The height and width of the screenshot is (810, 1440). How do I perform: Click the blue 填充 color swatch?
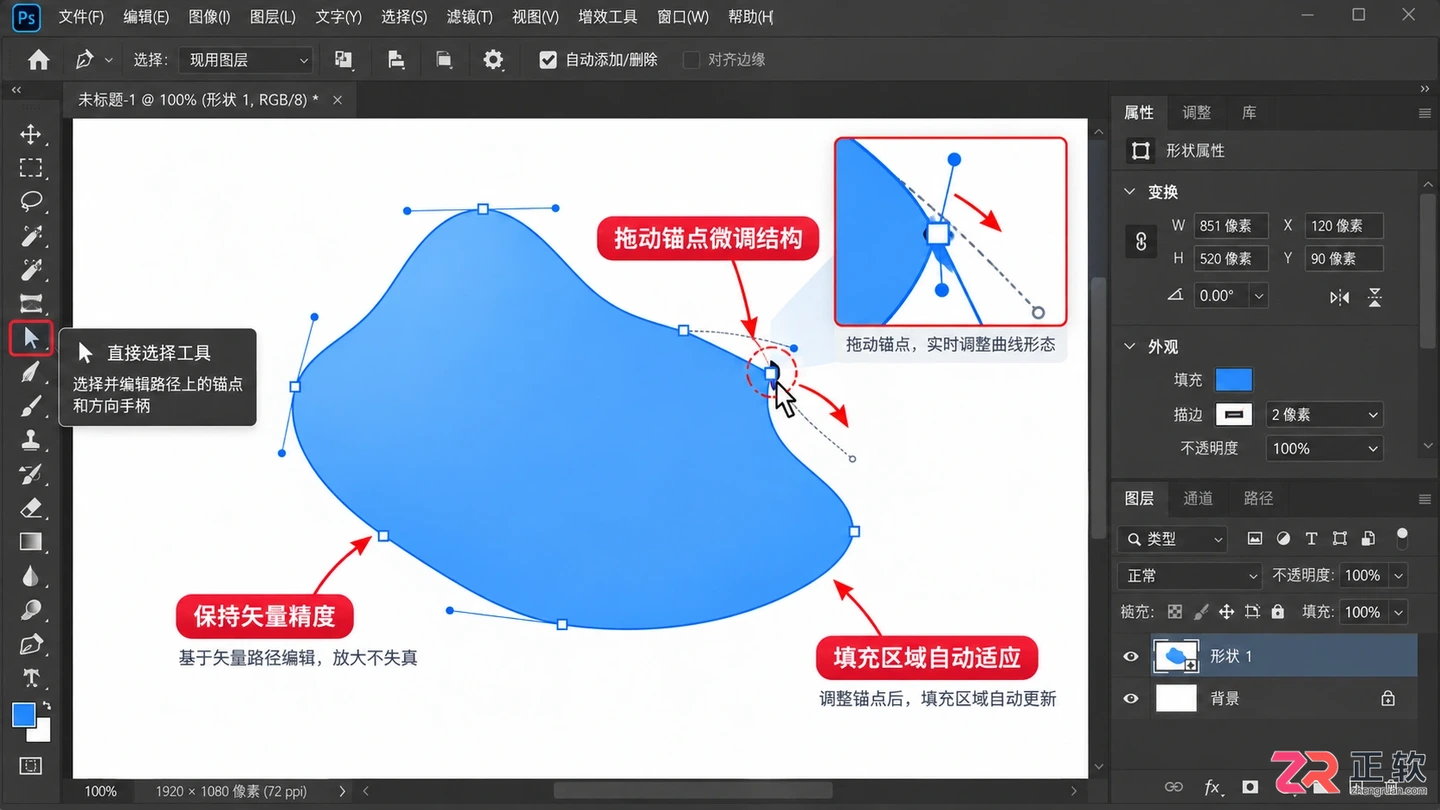1233,380
